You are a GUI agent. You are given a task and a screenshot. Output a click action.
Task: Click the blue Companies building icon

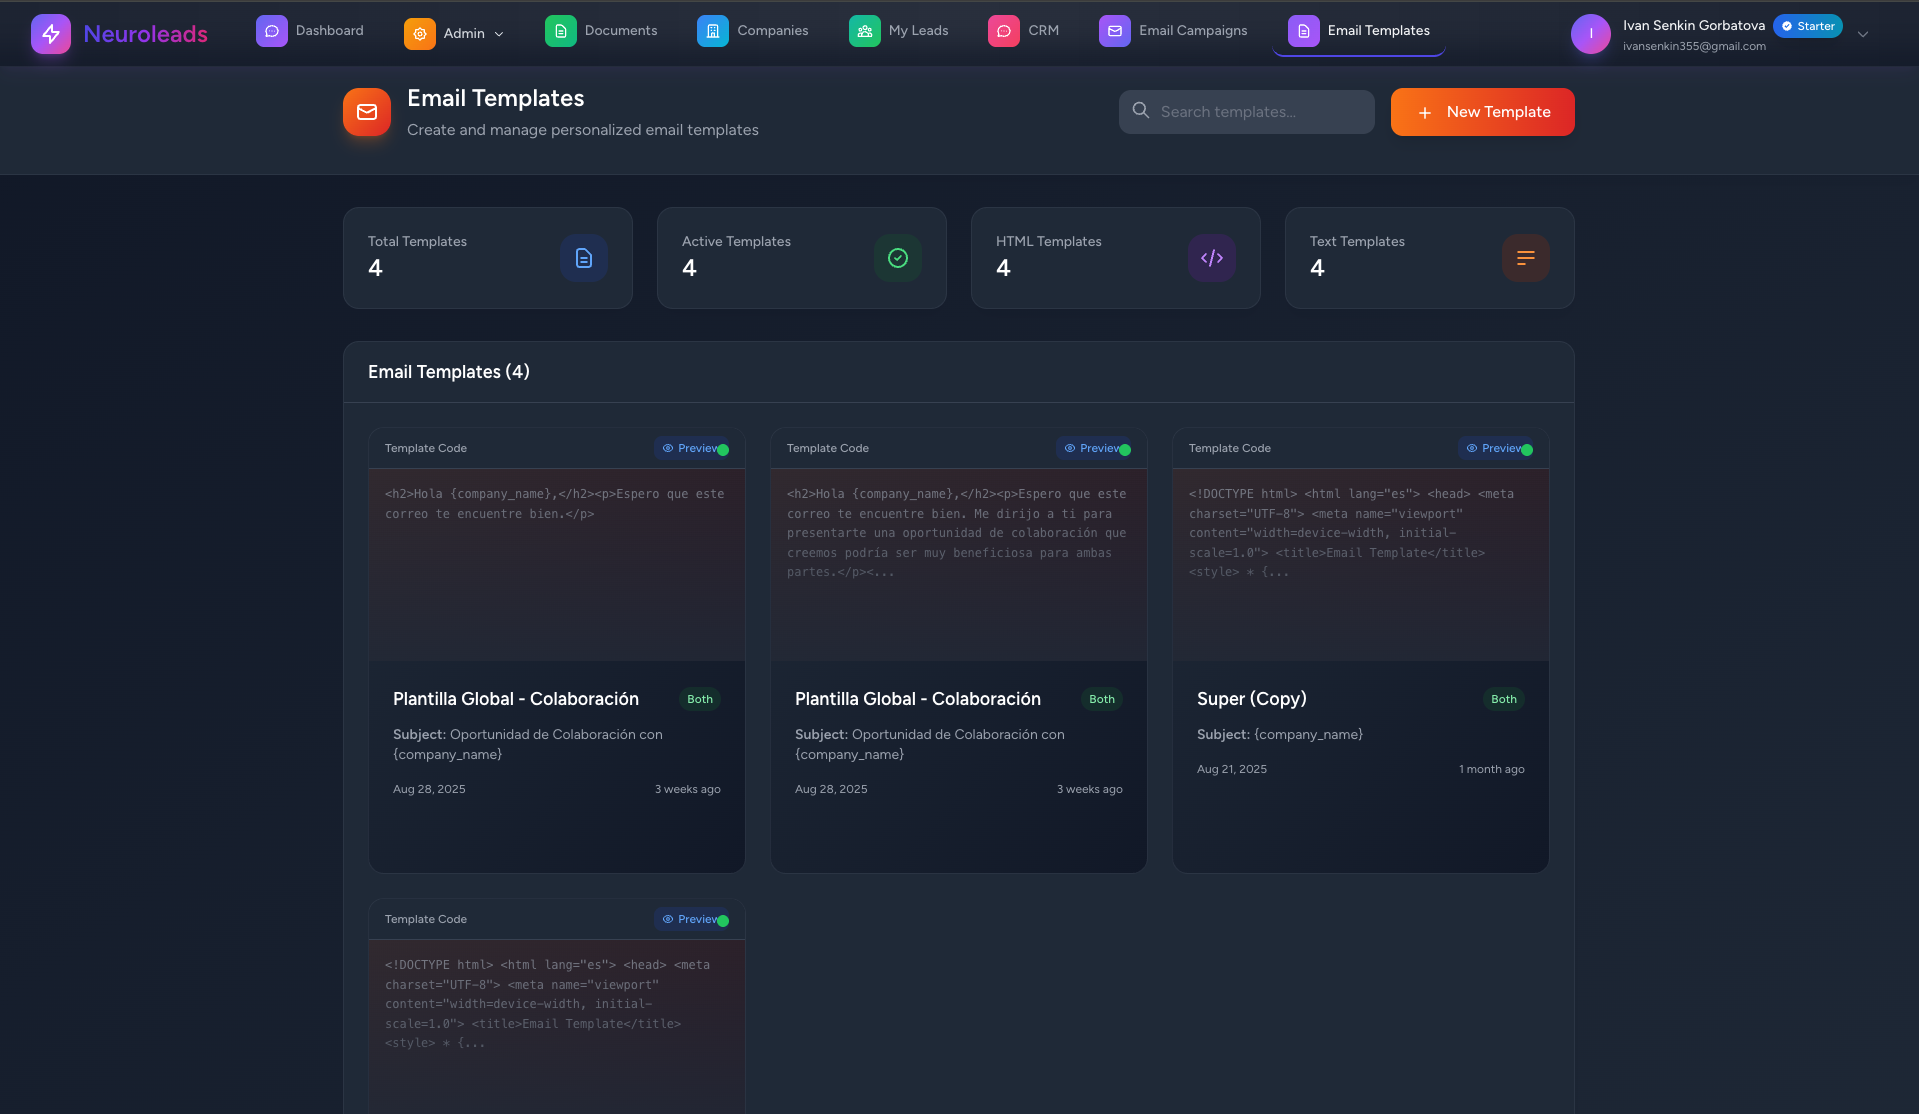coord(713,31)
